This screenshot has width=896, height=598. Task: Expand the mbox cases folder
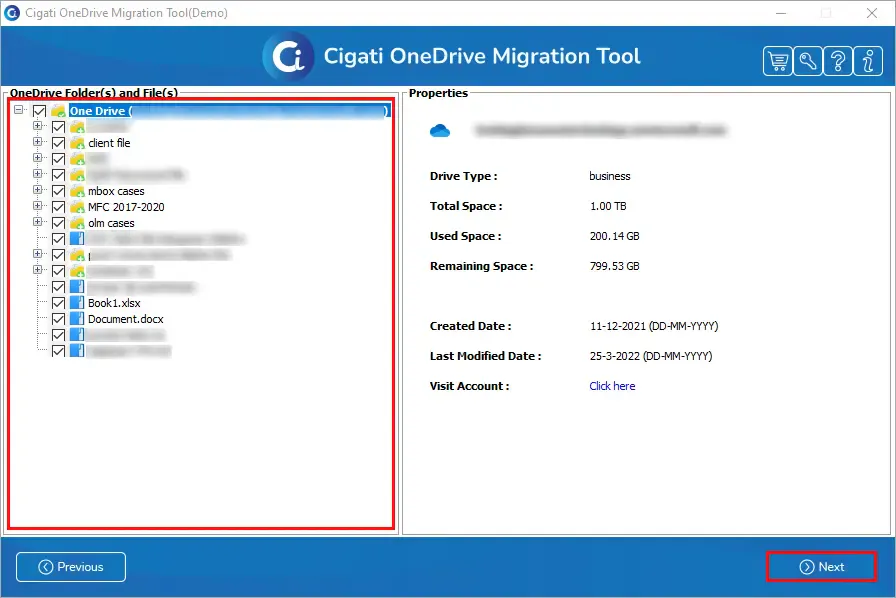(x=38, y=190)
